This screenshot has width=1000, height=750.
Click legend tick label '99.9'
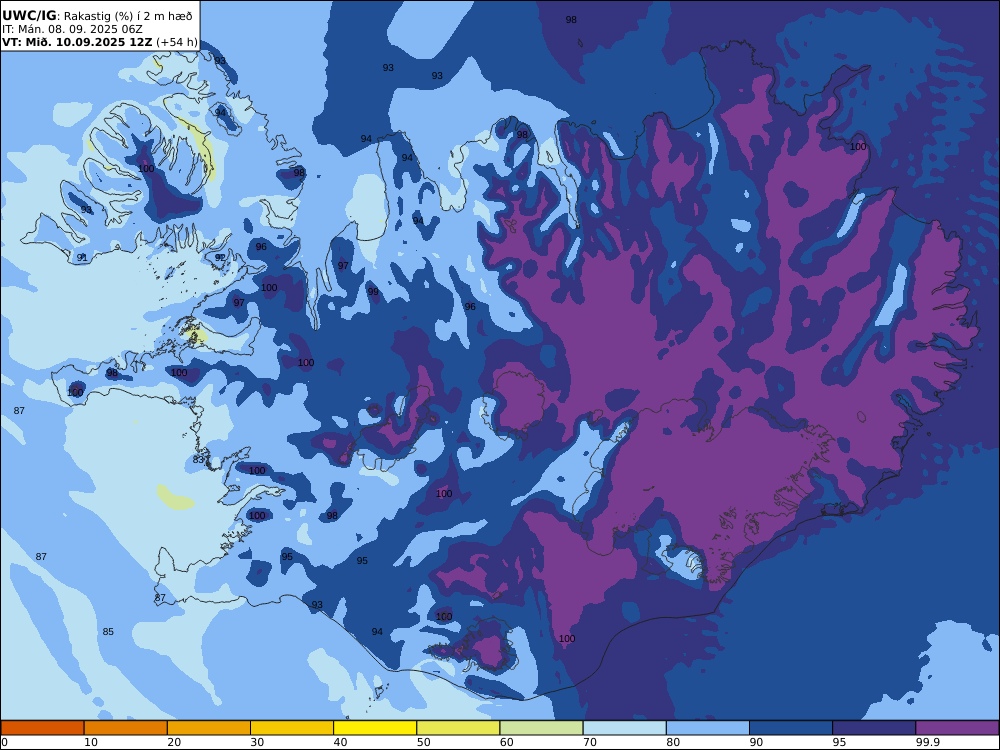pos(927,742)
